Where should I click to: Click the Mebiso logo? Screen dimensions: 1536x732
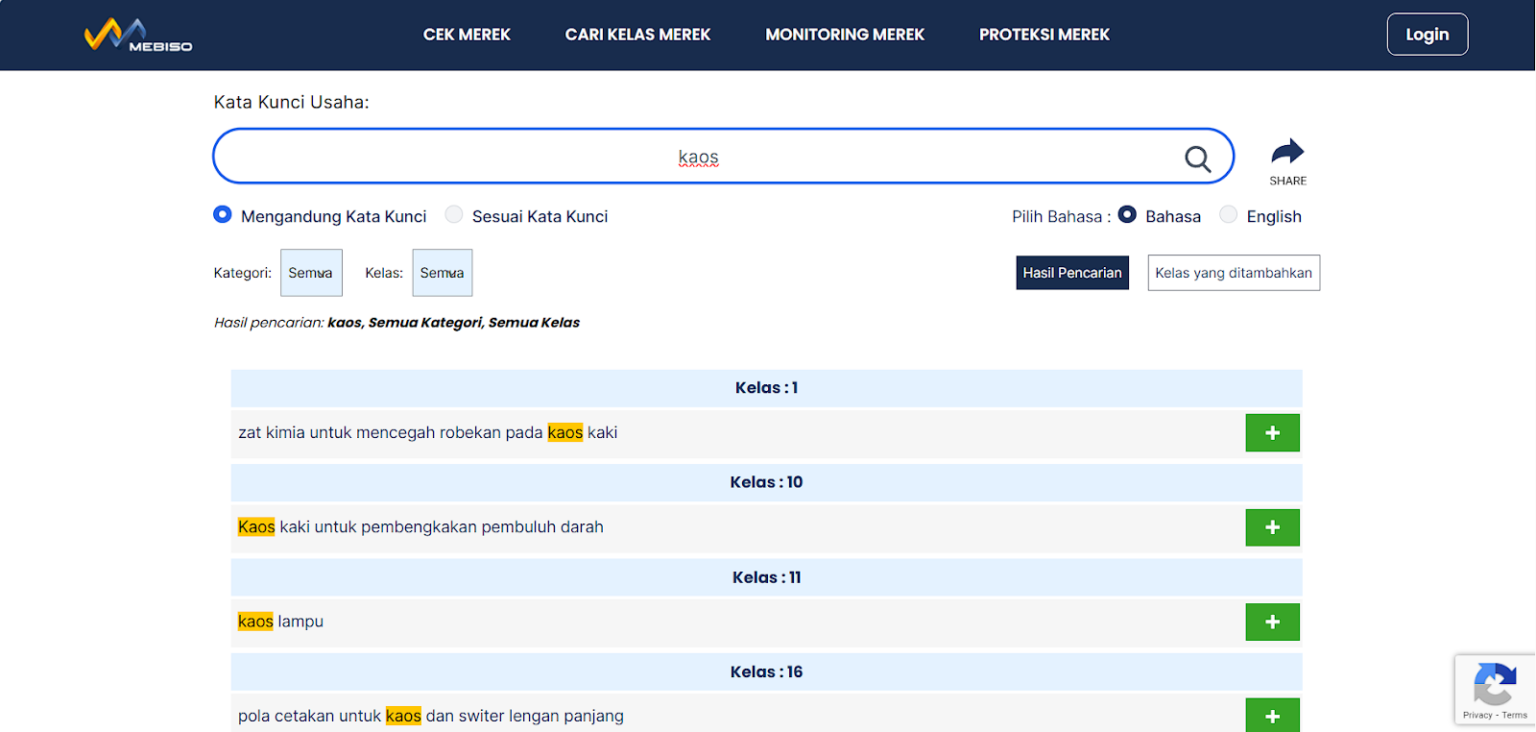point(138,35)
